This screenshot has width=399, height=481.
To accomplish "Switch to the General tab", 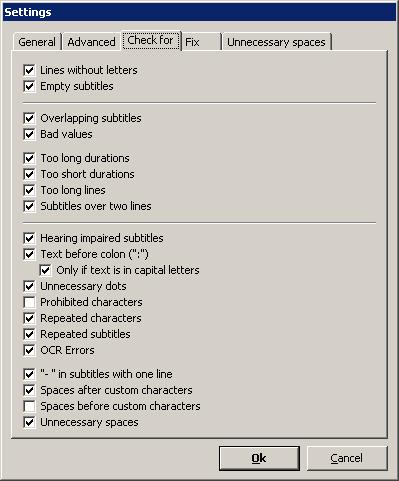I will [x=37, y=42].
